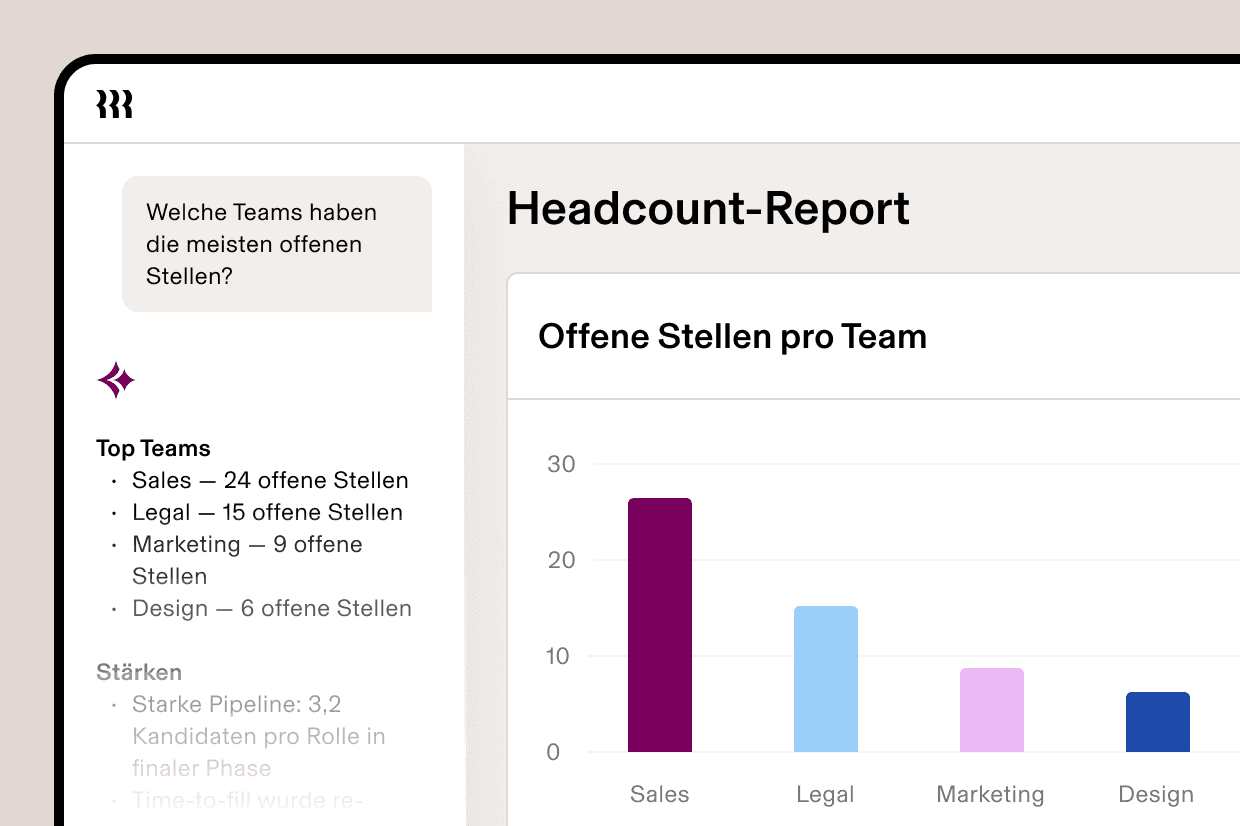
Task: Click the pink Marketing bar
Action: [x=992, y=710]
